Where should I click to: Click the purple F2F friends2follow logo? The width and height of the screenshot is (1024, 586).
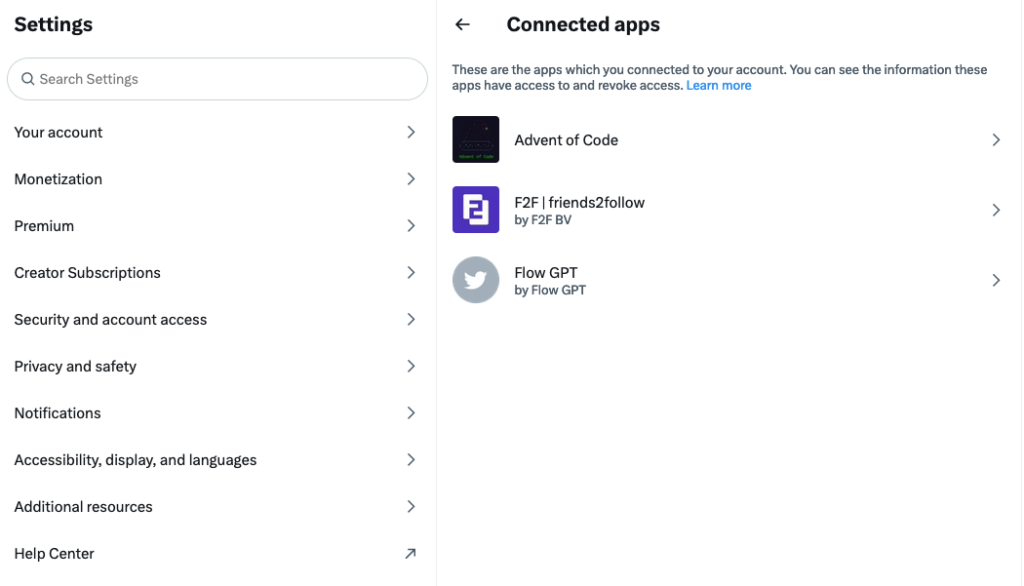click(x=475, y=210)
